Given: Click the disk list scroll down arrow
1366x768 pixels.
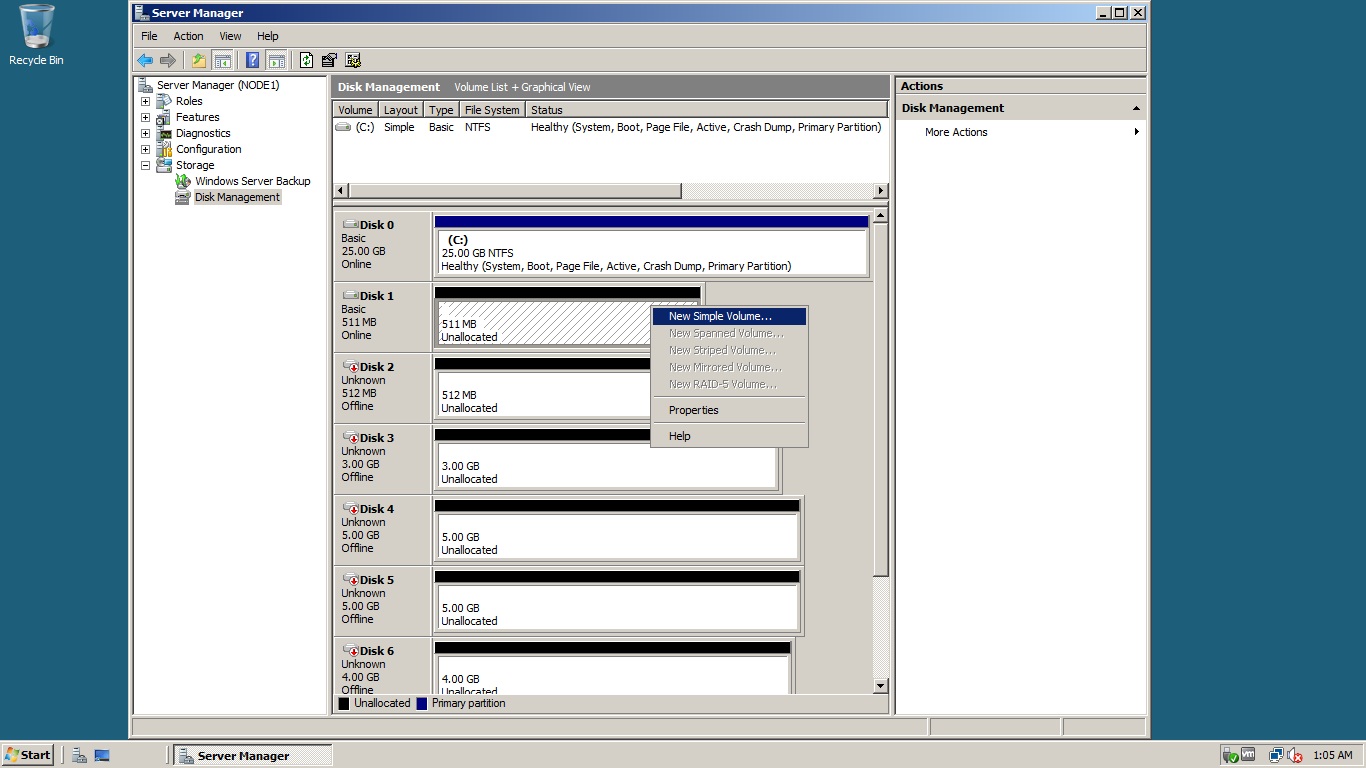Looking at the screenshot, I should [880, 686].
